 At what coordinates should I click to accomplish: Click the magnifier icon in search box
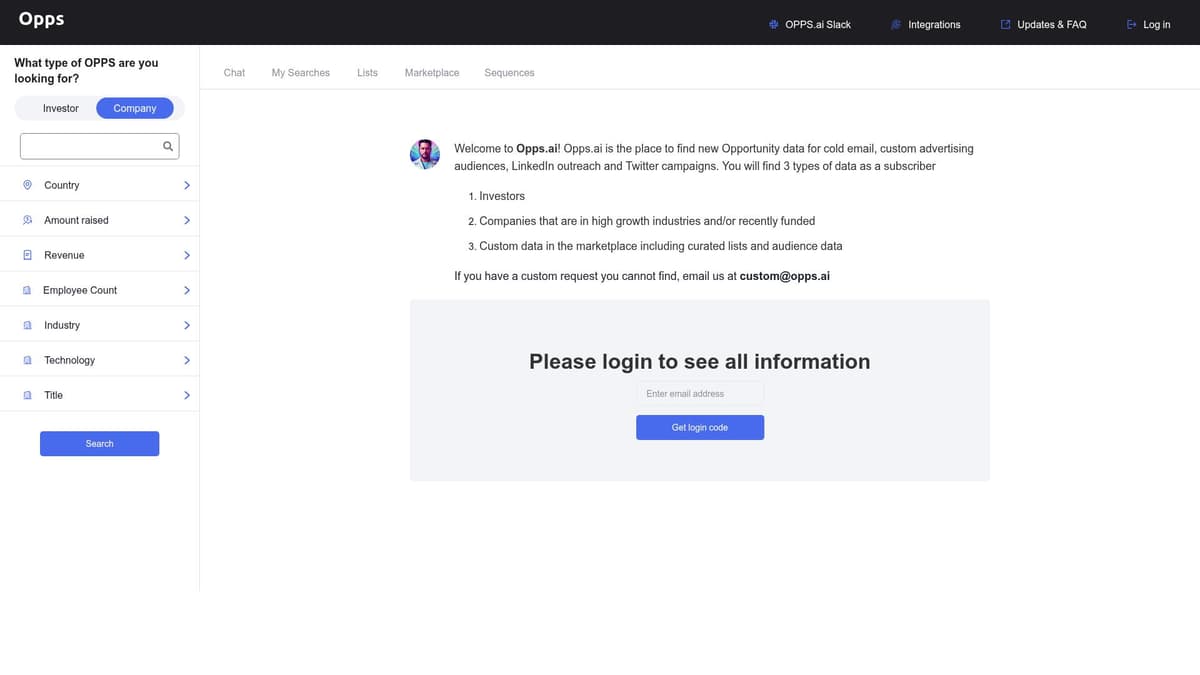click(168, 147)
